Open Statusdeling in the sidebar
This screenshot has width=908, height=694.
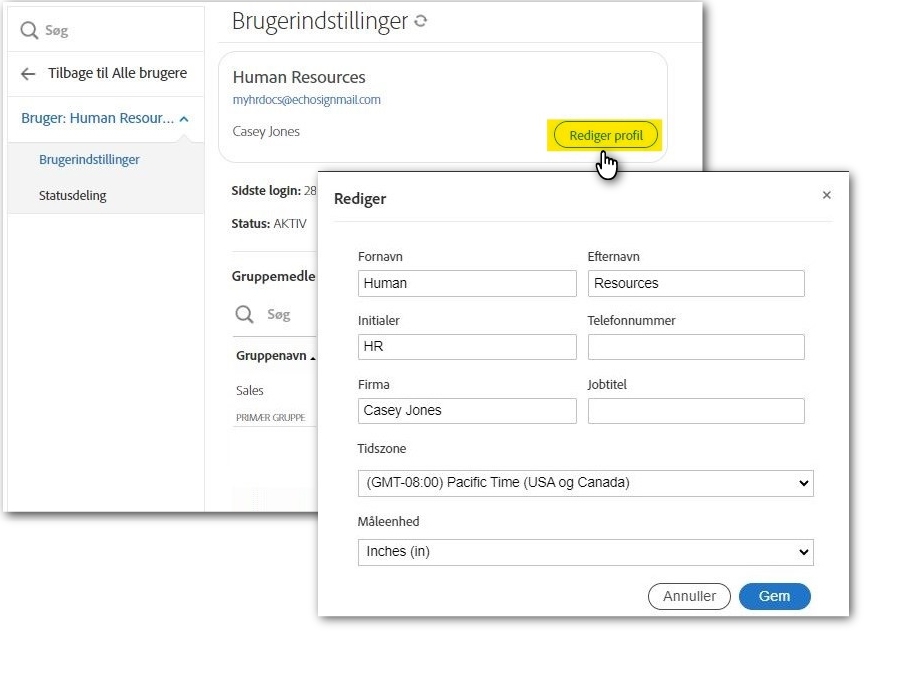tap(72, 196)
